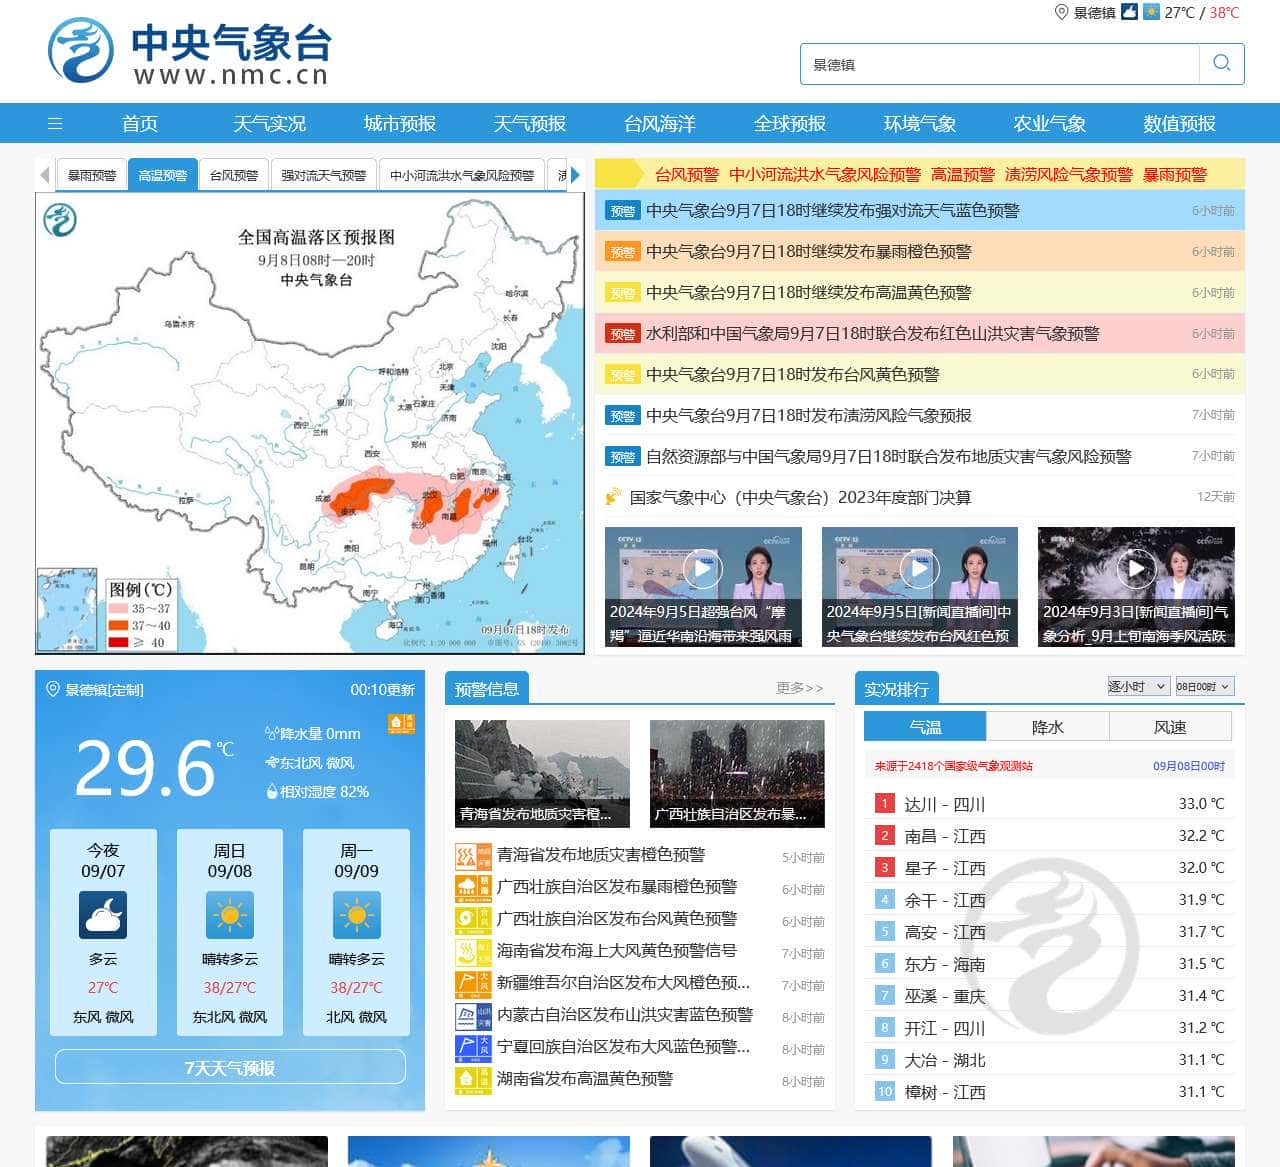Select the 暴雨预警 map tab
The image size is (1280, 1167).
pos(92,175)
